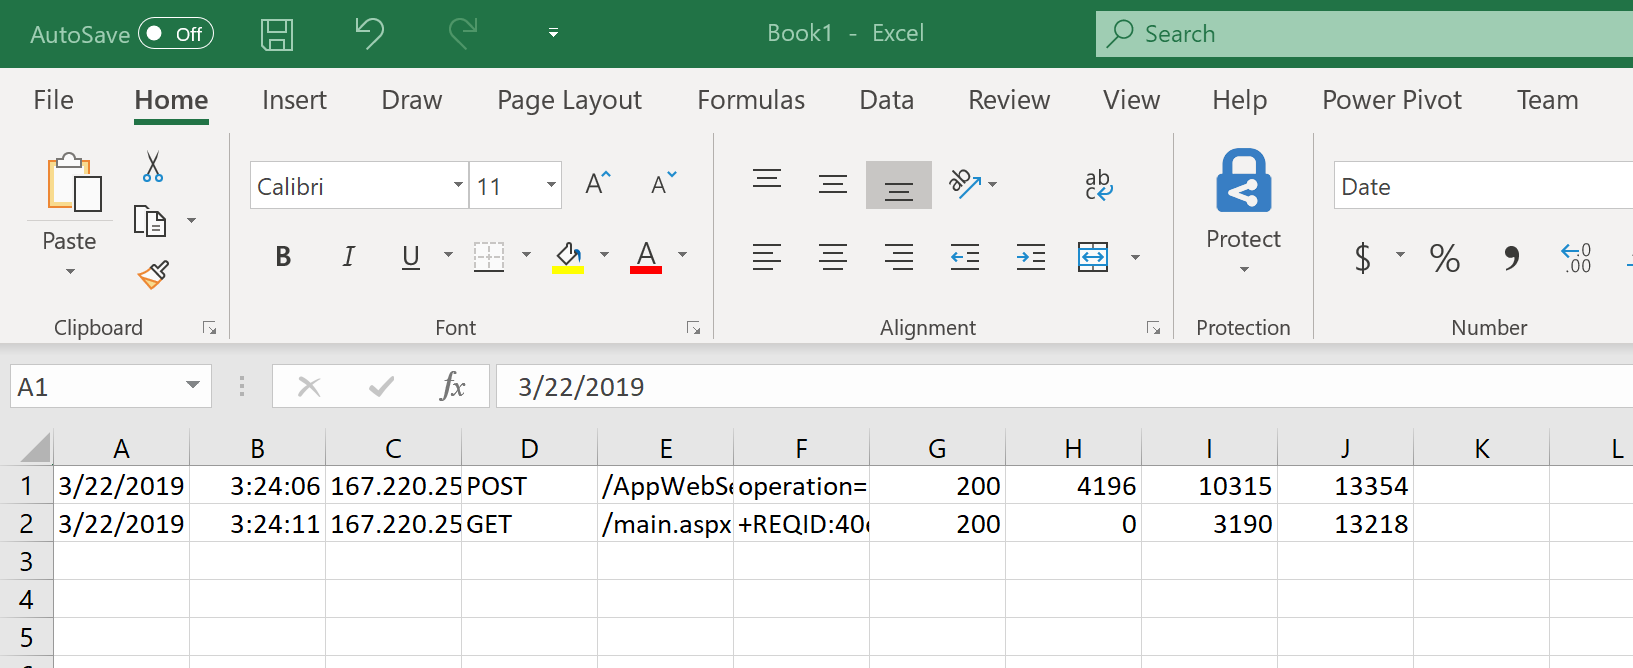The height and width of the screenshot is (668, 1633).
Task: Align text left
Action: pos(767,257)
